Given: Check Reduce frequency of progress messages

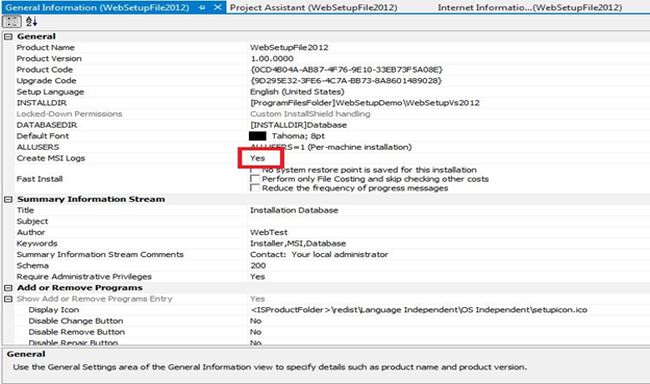Looking at the screenshot, I should click(255, 188).
